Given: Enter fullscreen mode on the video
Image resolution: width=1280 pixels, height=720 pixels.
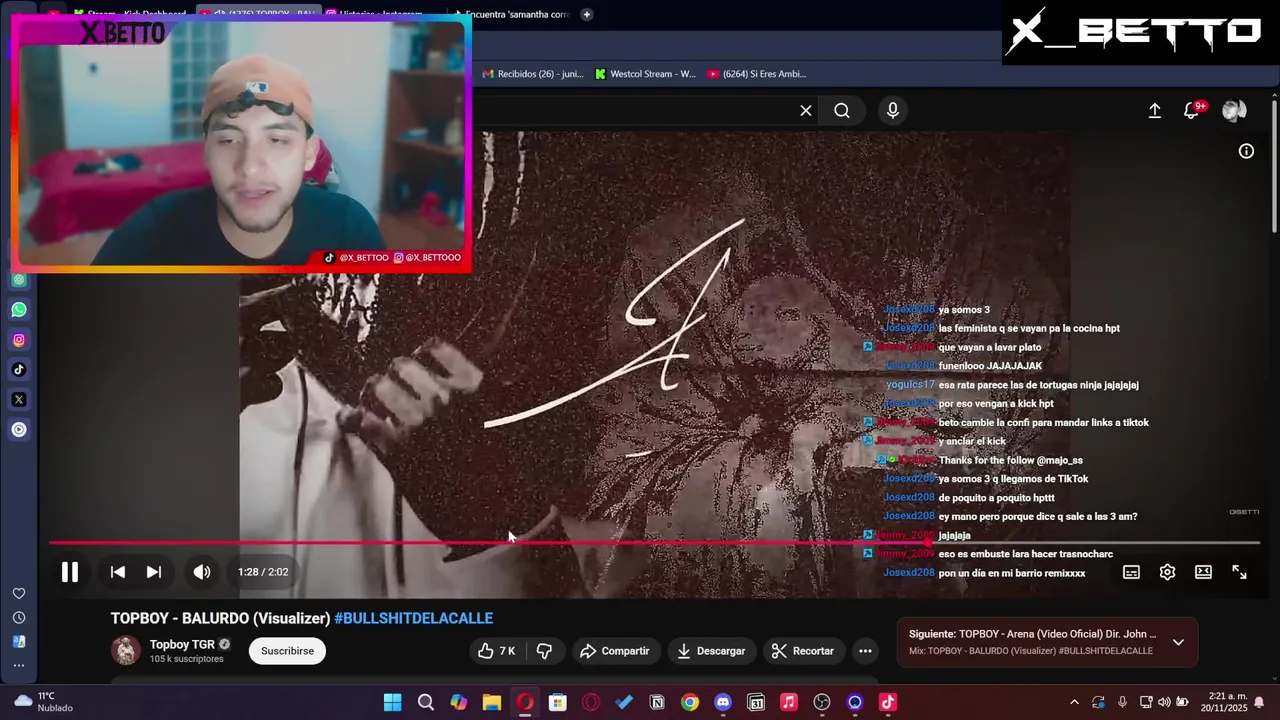Looking at the screenshot, I should [x=1239, y=572].
